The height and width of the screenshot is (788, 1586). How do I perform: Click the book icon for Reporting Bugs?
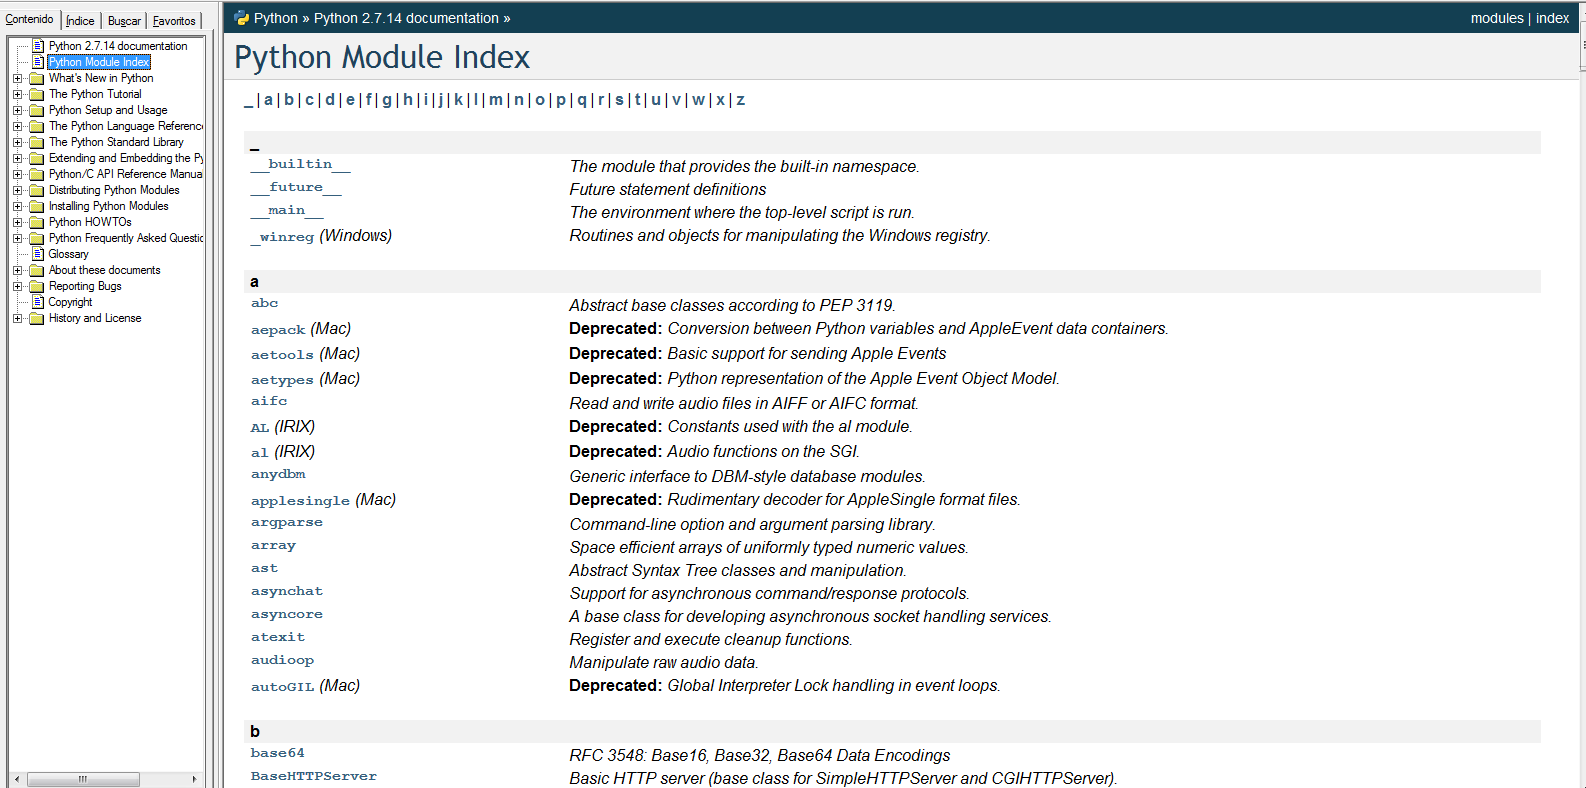pos(37,286)
